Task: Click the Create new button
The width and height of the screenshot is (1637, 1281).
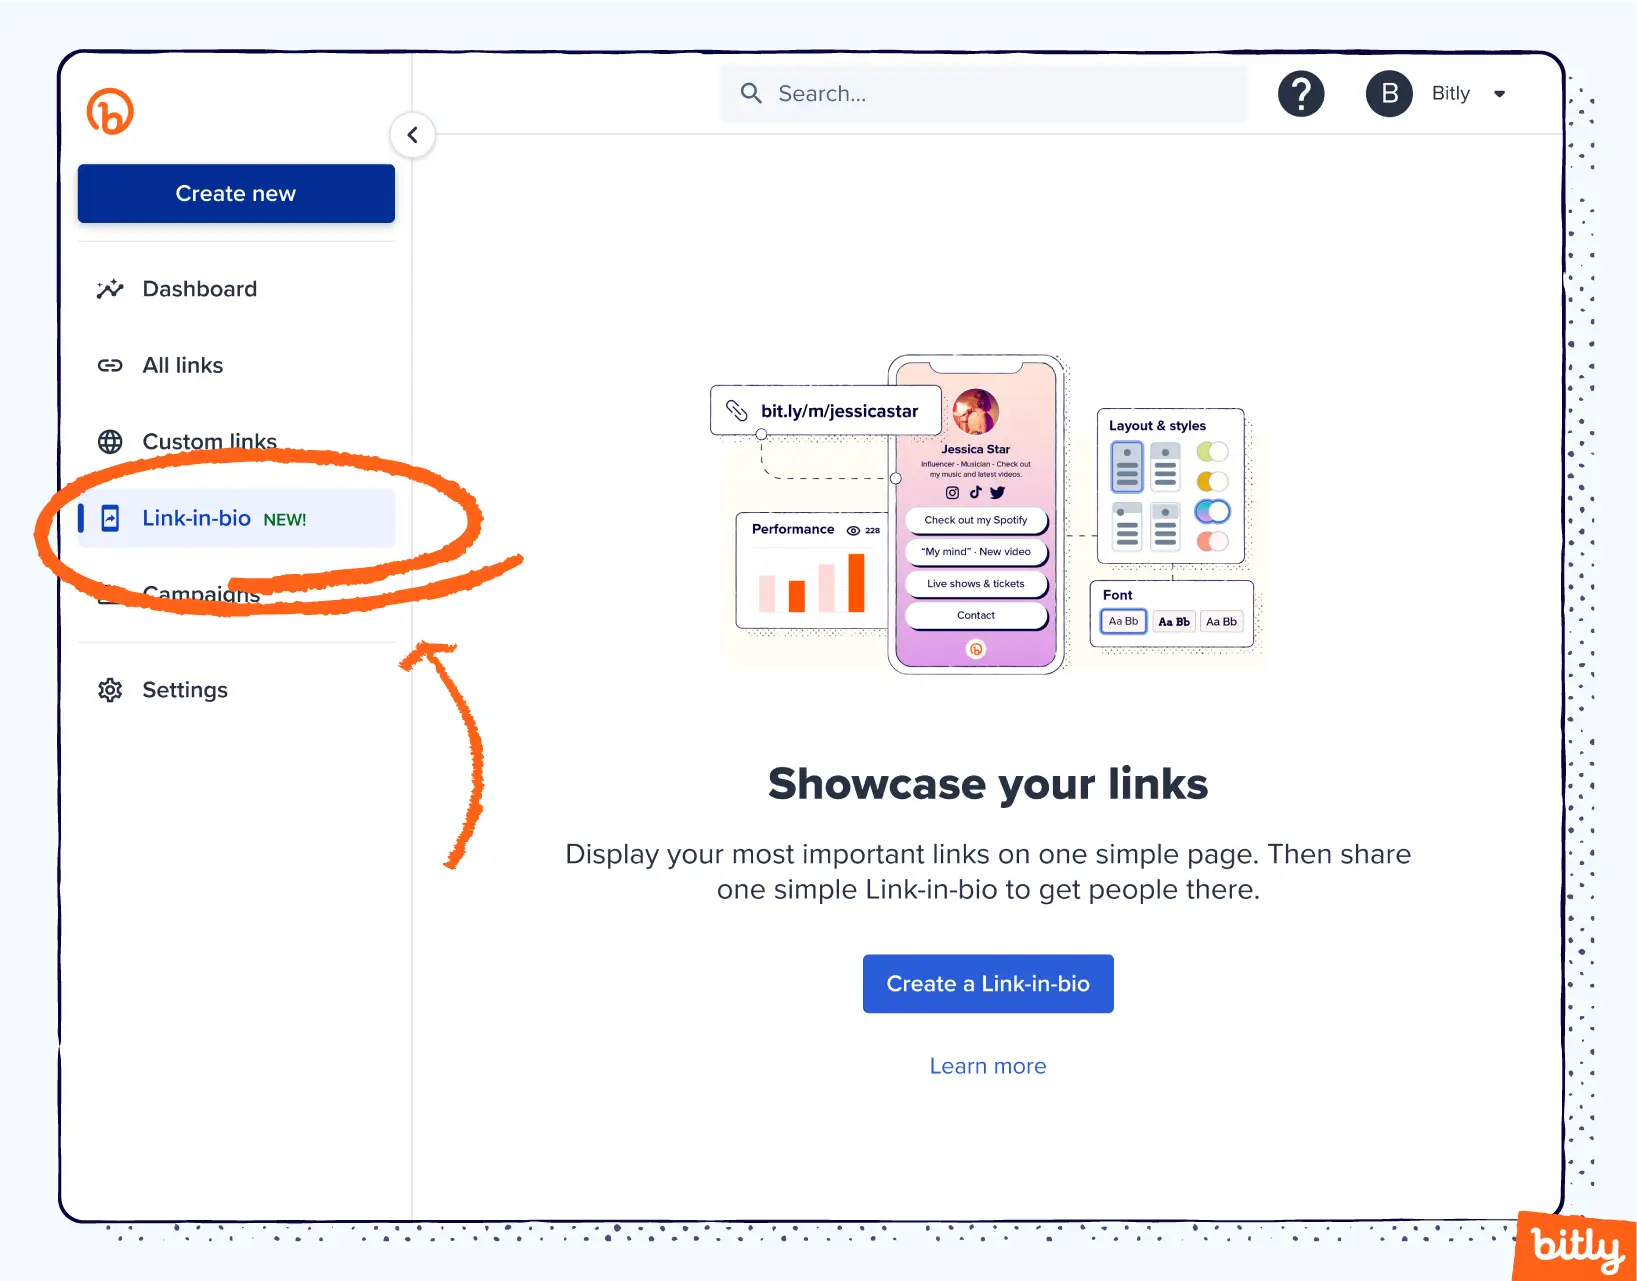Action: [236, 193]
